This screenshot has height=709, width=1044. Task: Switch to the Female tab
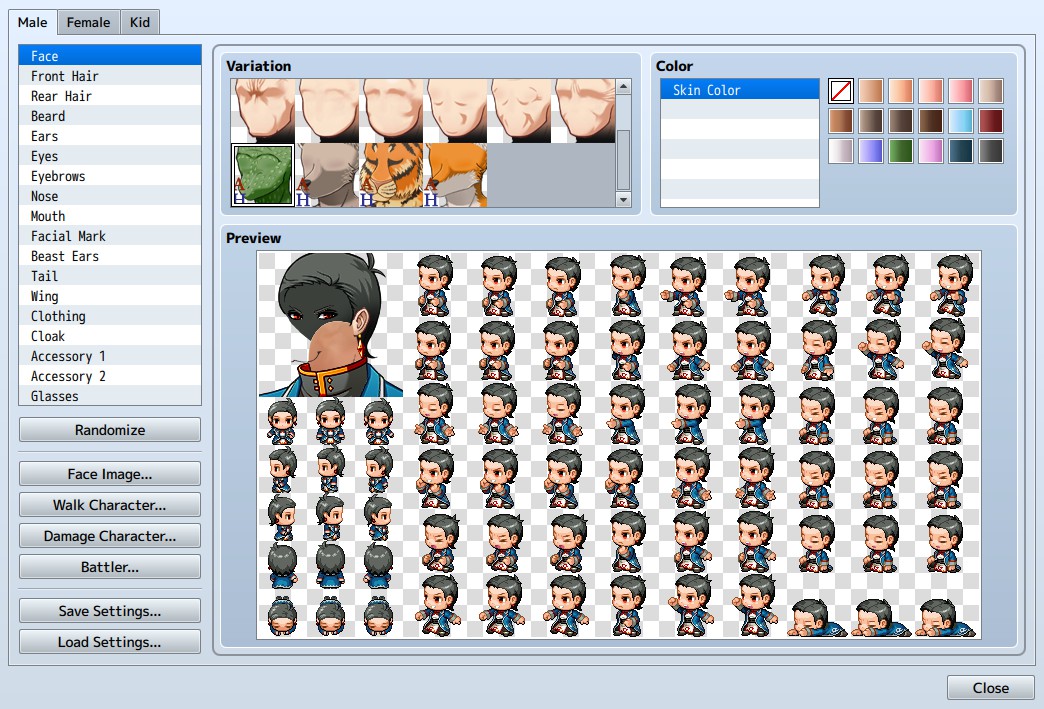pyautogui.click(x=89, y=23)
